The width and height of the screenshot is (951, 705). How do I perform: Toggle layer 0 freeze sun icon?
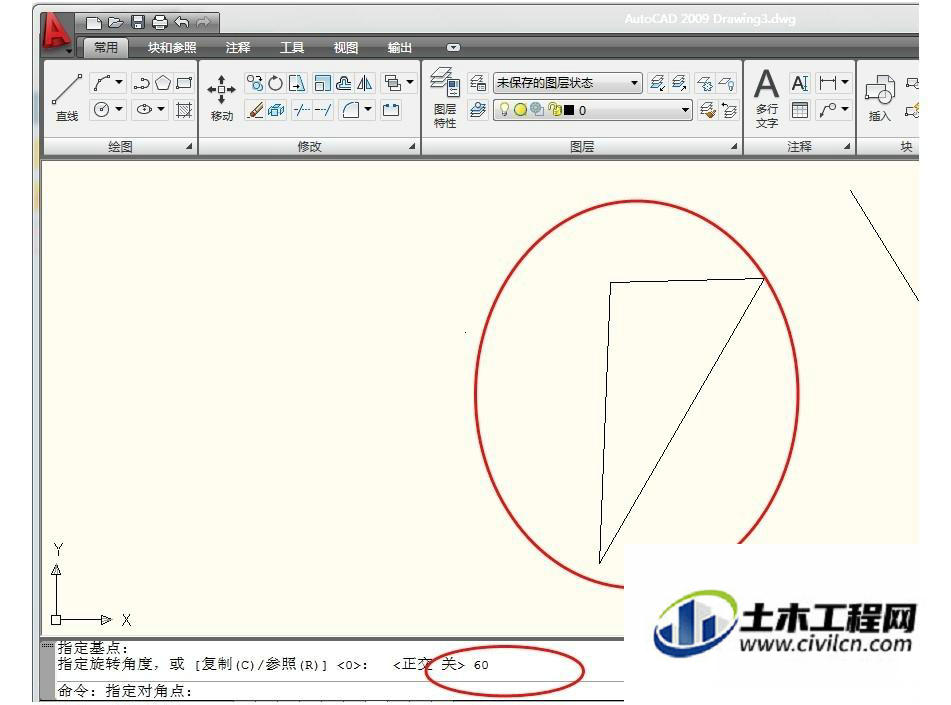coord(520,110)
